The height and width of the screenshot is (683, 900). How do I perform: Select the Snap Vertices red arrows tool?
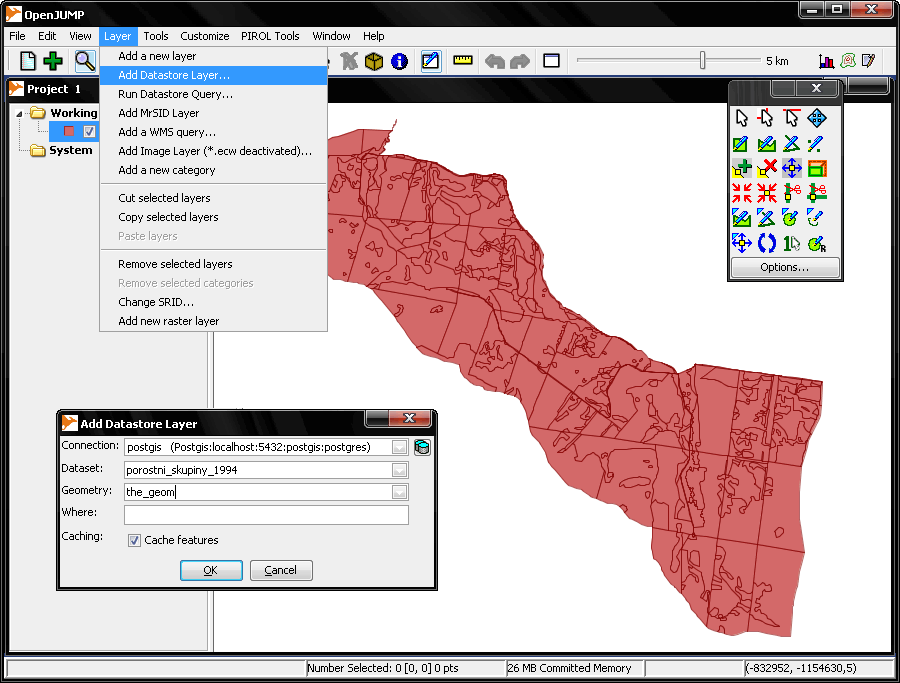coord(742,193)
